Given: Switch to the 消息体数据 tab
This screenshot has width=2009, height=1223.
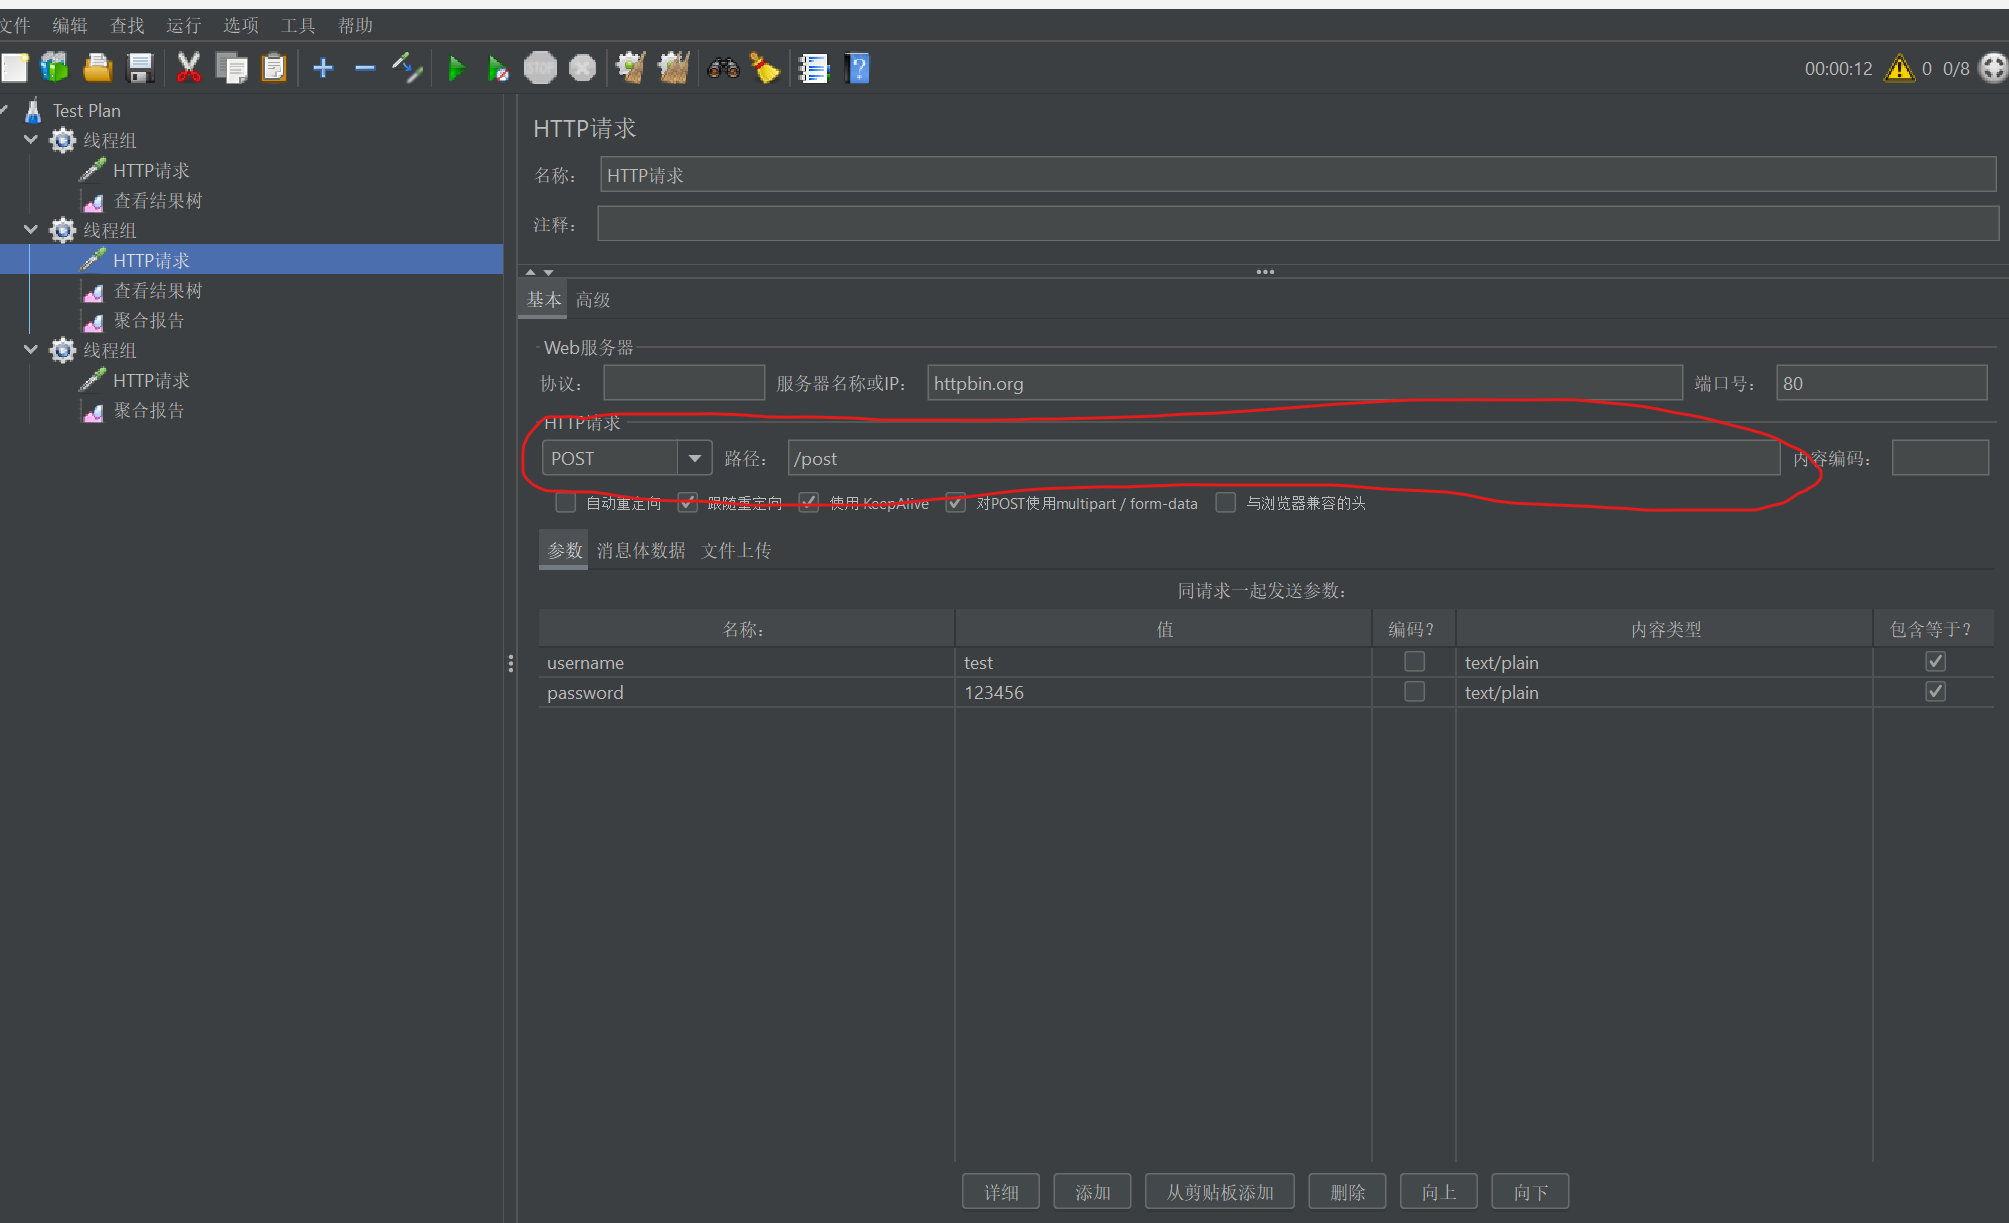Looking at the screenshot, I should pyautogui.click(x=641, y=550).
